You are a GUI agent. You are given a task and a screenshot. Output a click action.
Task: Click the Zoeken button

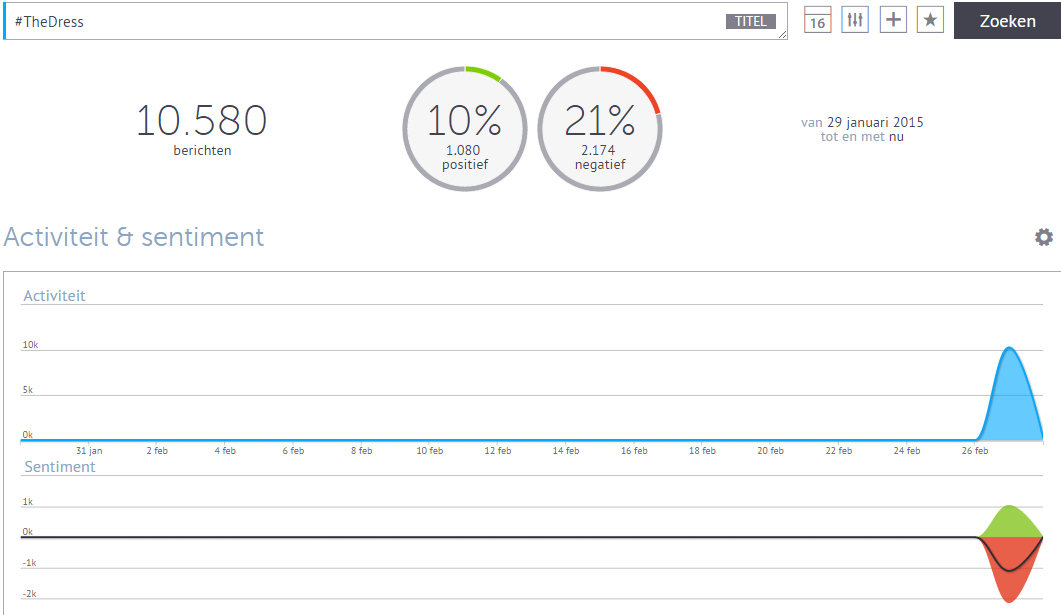(x=1008, y=21)
